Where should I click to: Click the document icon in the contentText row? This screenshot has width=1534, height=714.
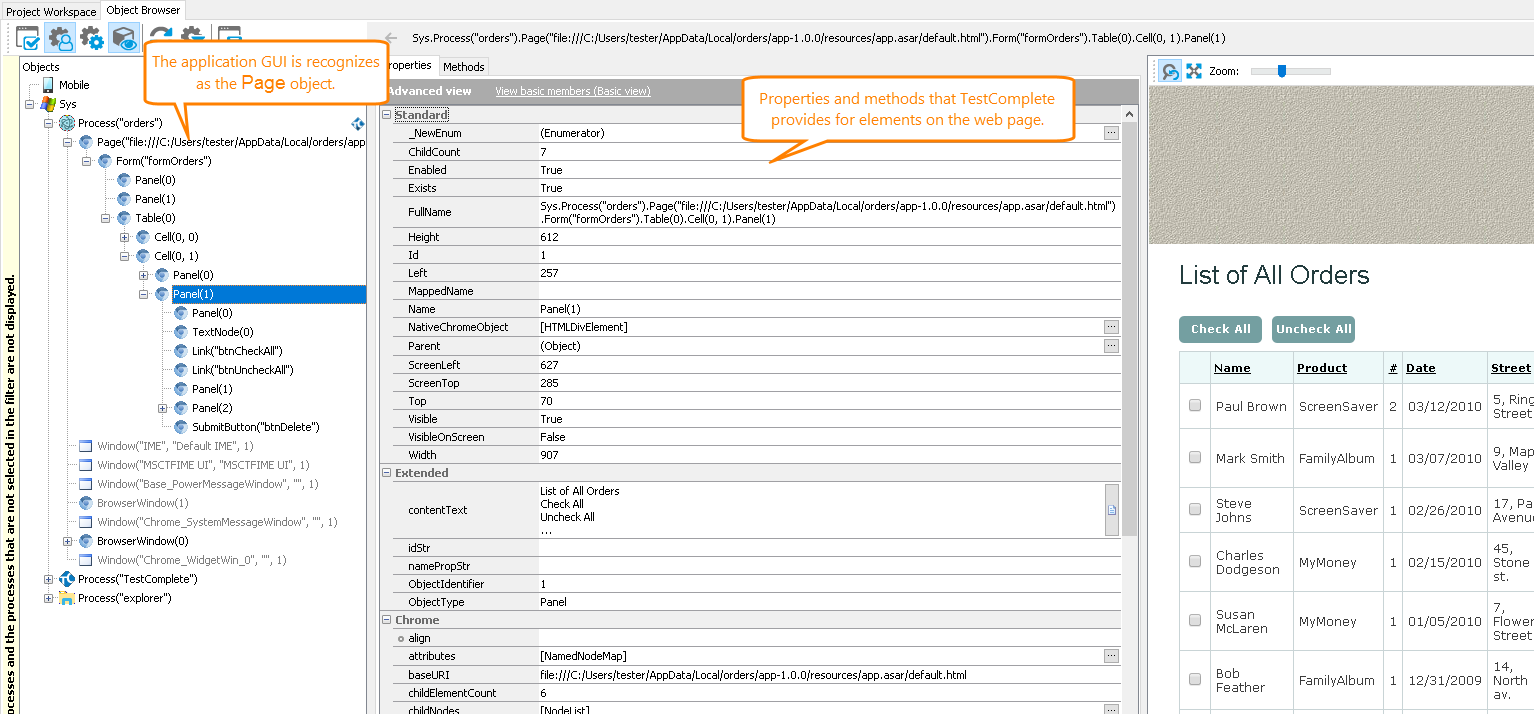click(1111, 510)
